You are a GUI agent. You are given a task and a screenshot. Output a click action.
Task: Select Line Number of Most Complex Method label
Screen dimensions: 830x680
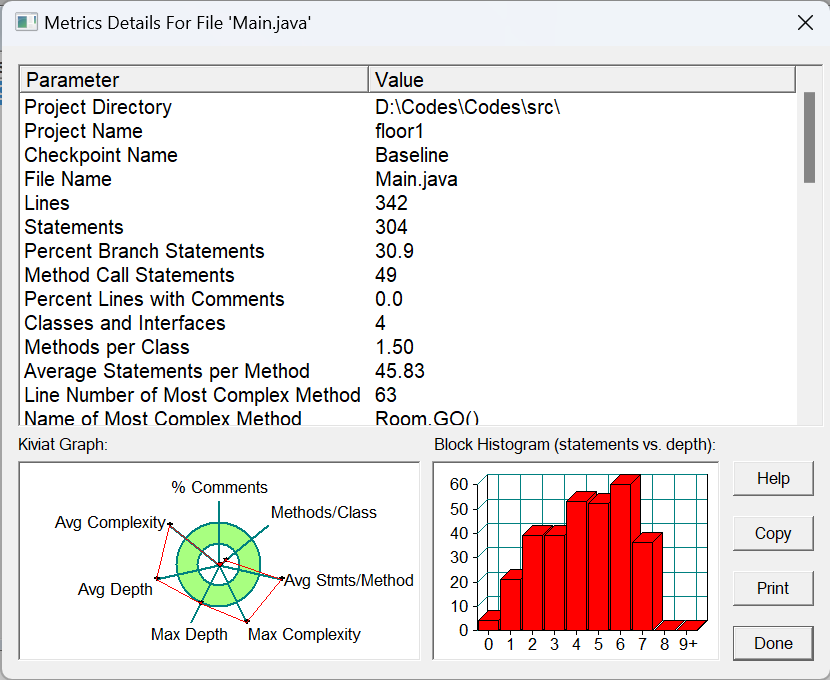coord(192,395)
